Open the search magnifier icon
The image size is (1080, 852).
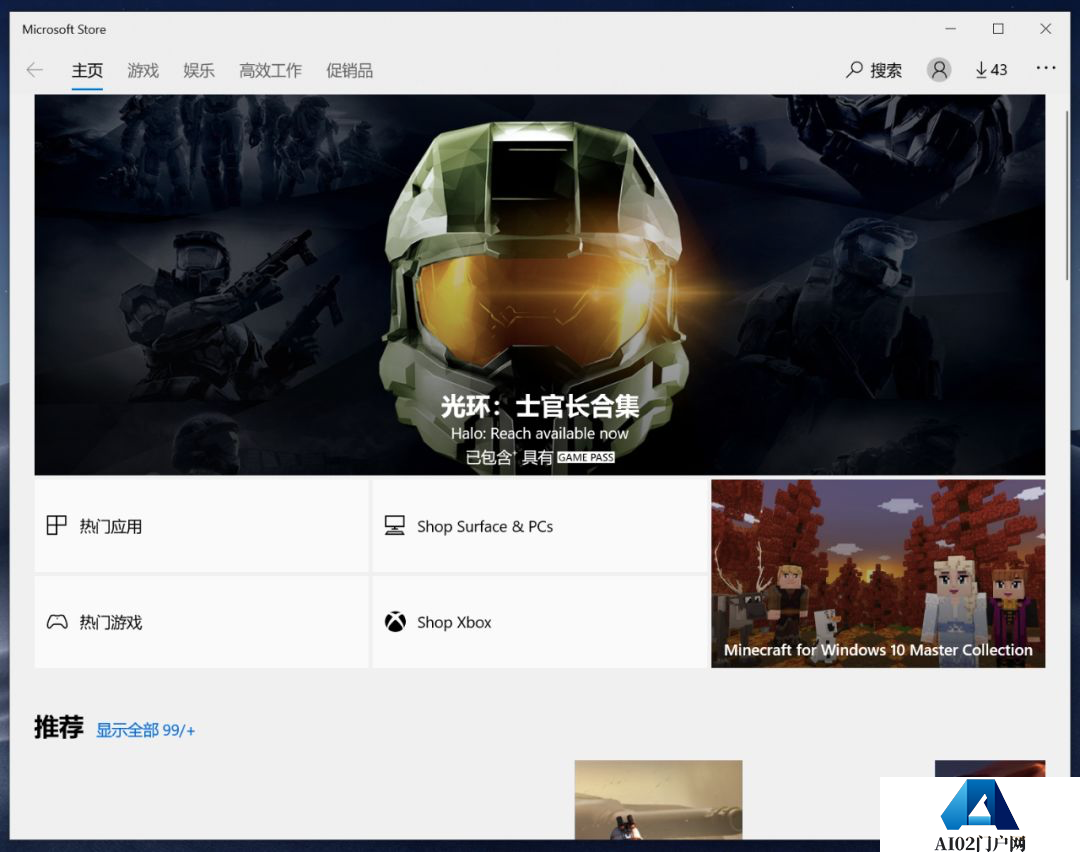click(854, 70)
